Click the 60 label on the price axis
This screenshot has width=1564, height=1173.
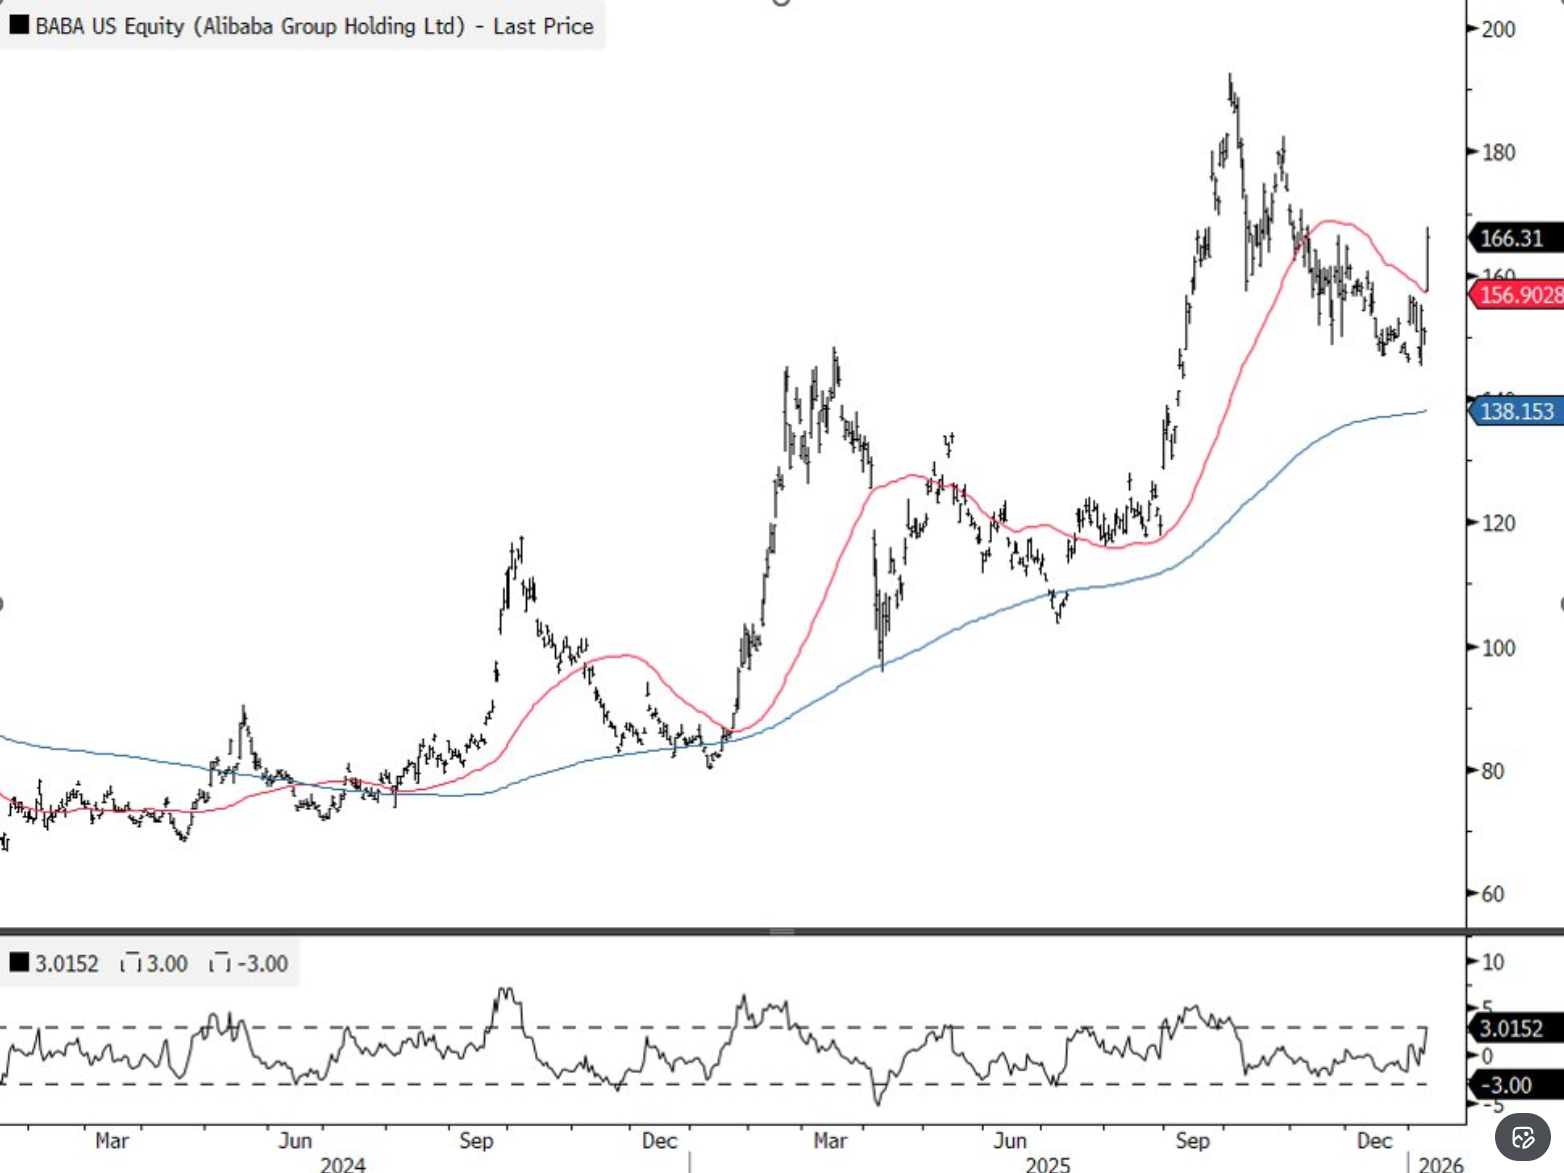click(1492, 894)
